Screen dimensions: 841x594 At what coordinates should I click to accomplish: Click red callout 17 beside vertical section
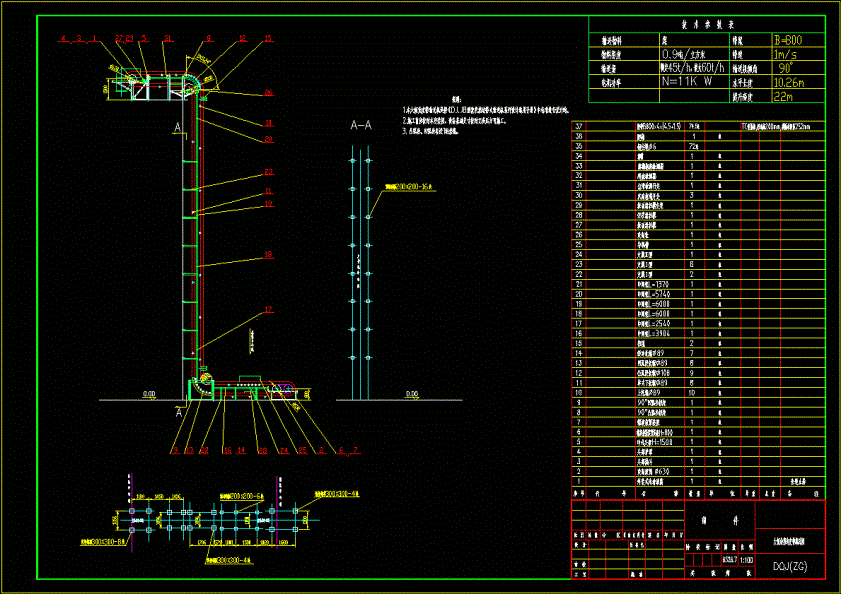(269, 310)
